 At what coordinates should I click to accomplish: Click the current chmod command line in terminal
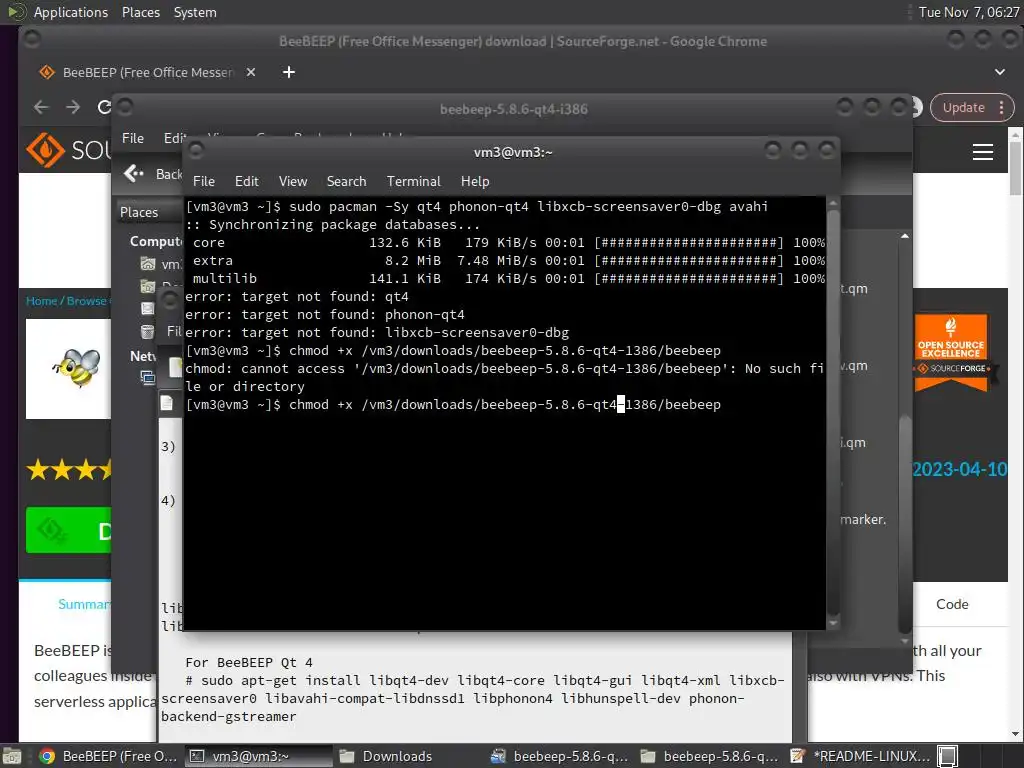(453, 405)
